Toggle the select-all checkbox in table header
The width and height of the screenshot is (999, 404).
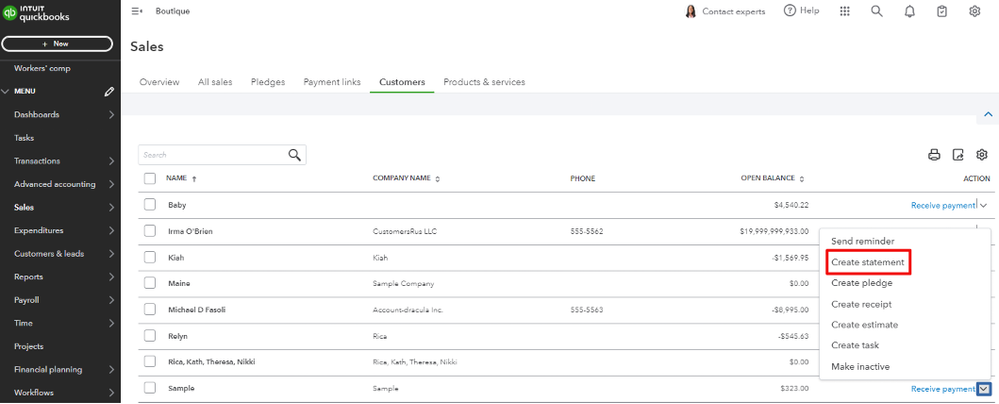(x=150, y=178)
